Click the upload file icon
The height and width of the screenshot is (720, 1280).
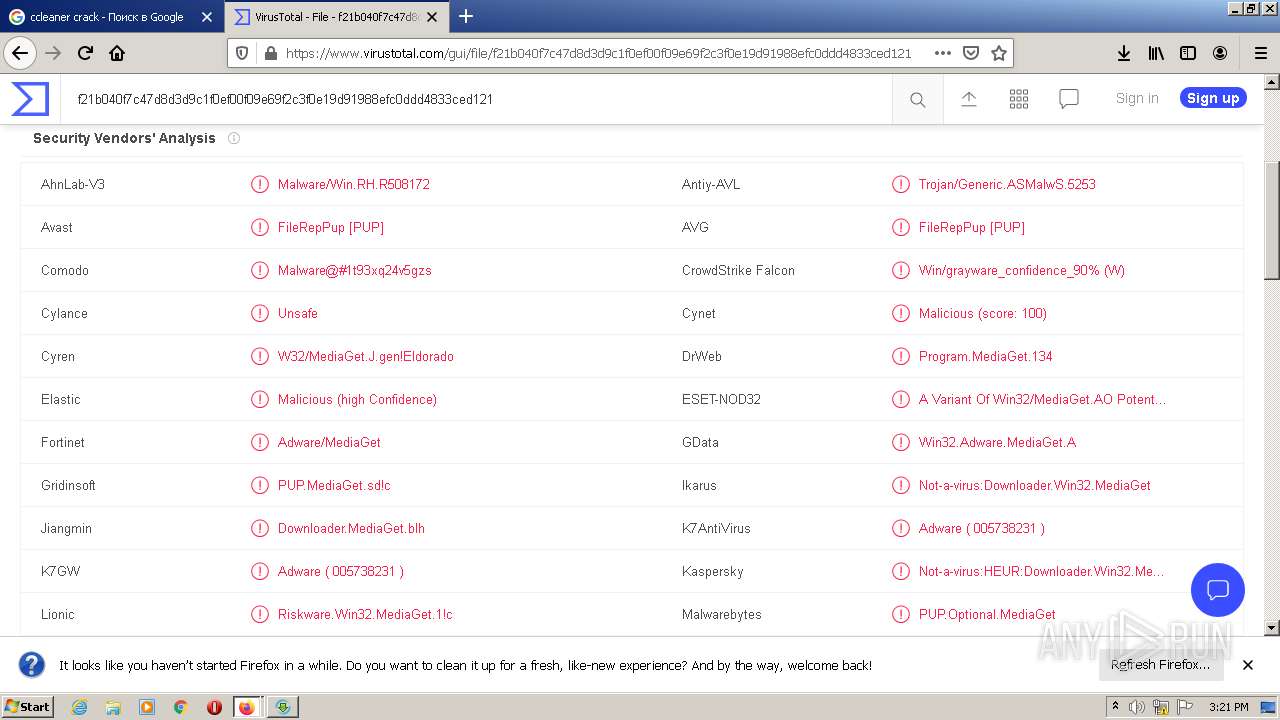(968, 98)
